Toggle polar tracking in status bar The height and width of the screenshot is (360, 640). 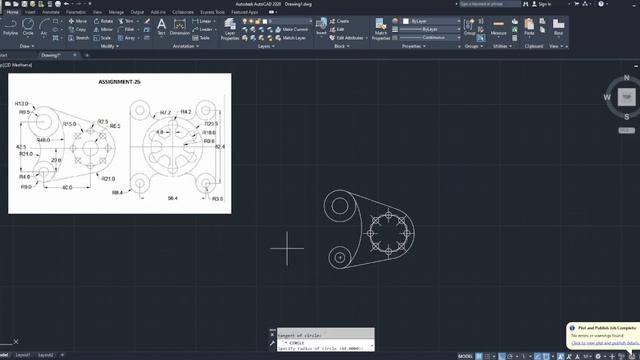tap(510, 356)
